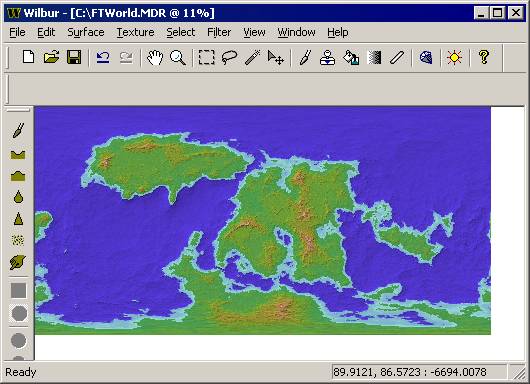
Task: Click the sun lighting settings icon
Action: coord(454,57)
